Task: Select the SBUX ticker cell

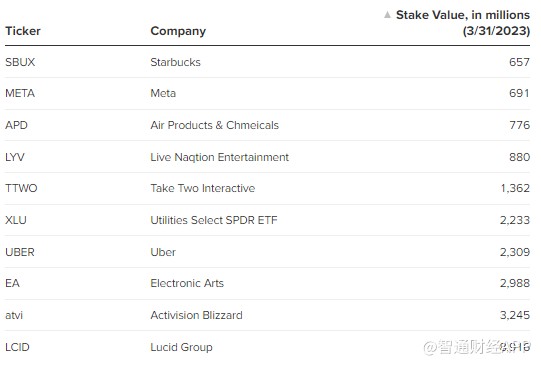Action: (x=20, y=62)
